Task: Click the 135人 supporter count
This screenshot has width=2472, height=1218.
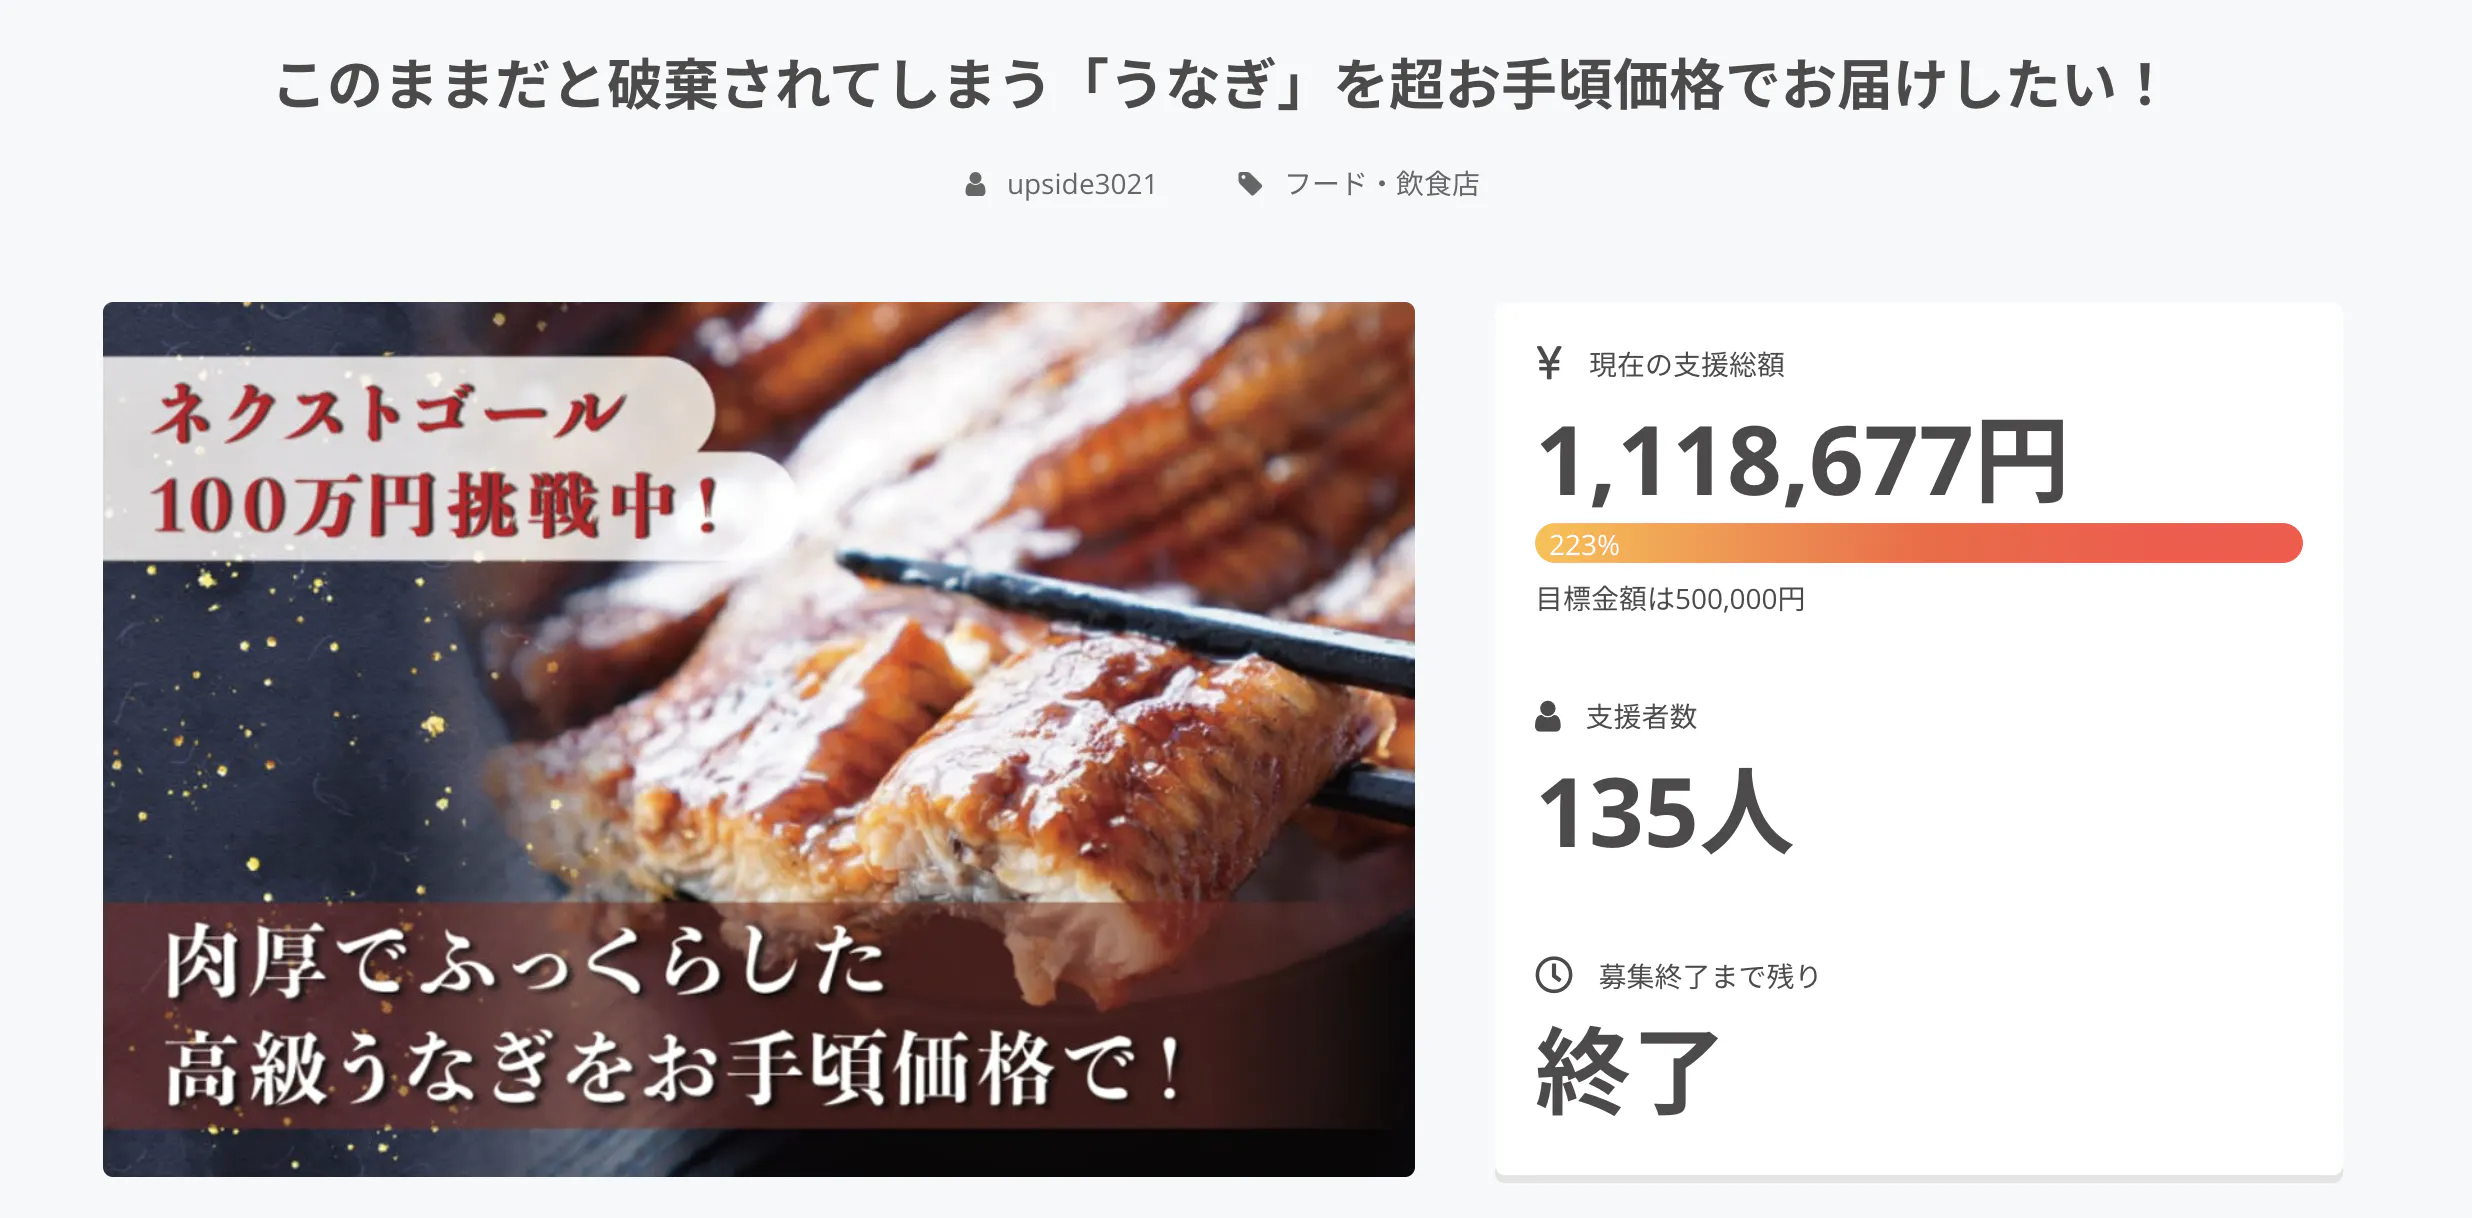Action: [x=1665, y=812]
